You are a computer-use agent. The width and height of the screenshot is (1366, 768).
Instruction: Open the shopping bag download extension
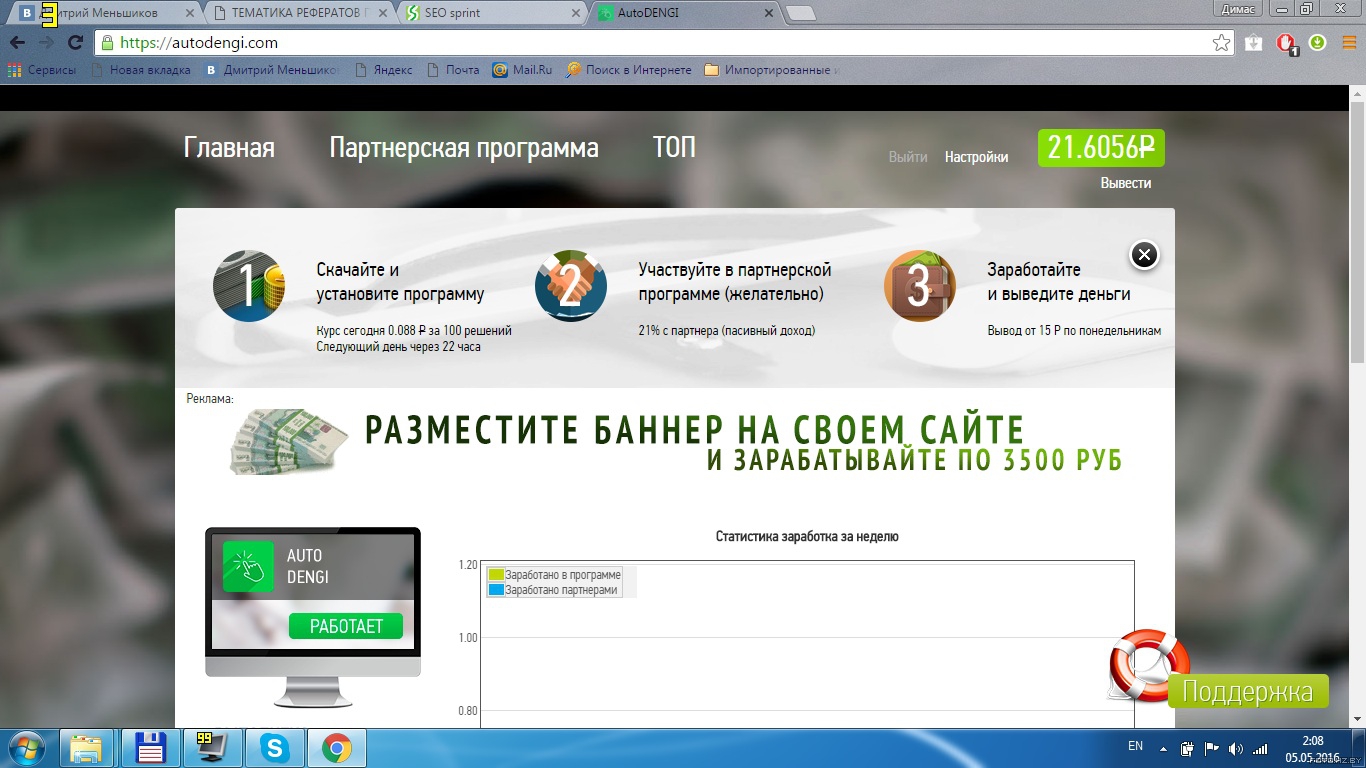(1254, 43)
